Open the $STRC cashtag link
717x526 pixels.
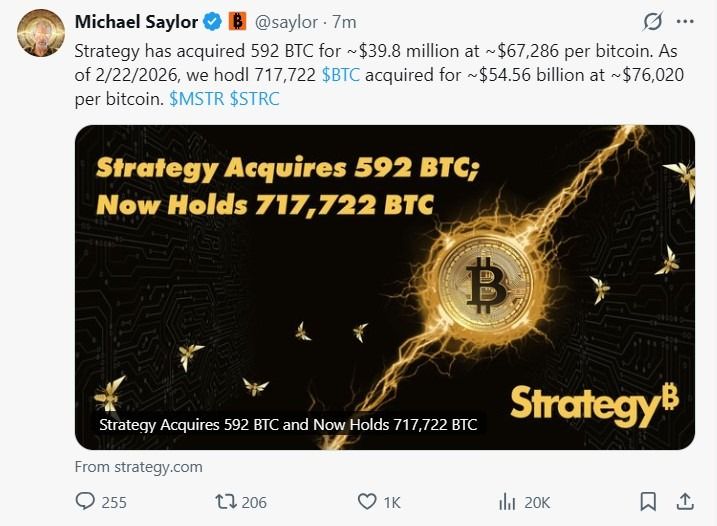(x=255, y=101)
